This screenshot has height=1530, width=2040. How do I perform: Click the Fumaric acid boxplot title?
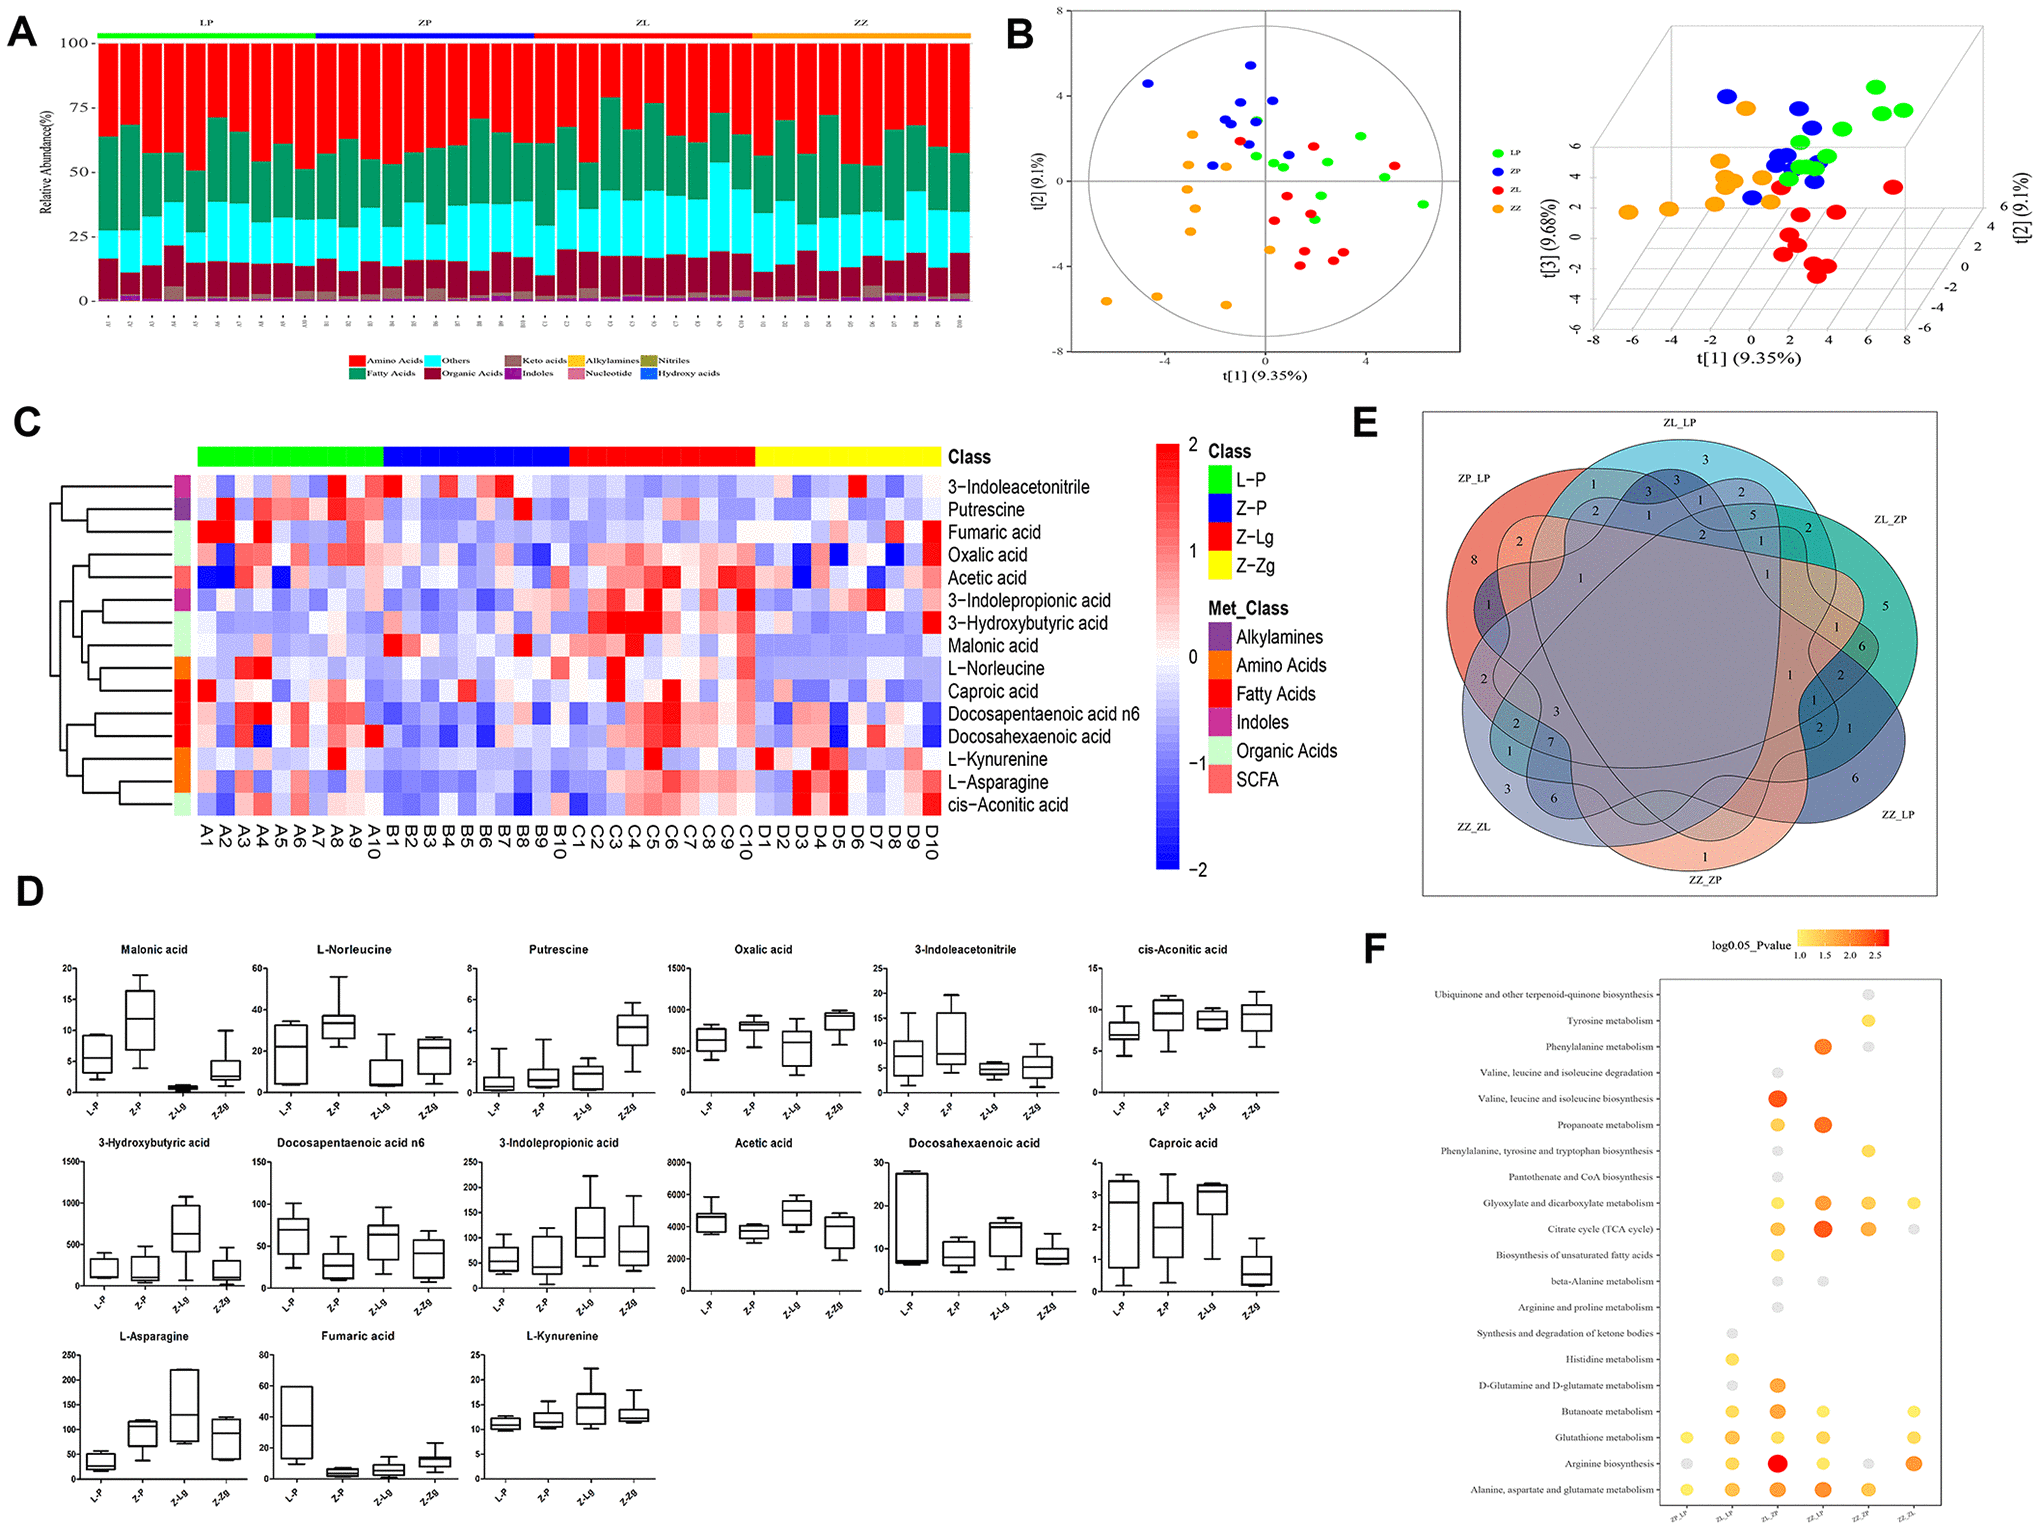click(x=358, y=1336)
